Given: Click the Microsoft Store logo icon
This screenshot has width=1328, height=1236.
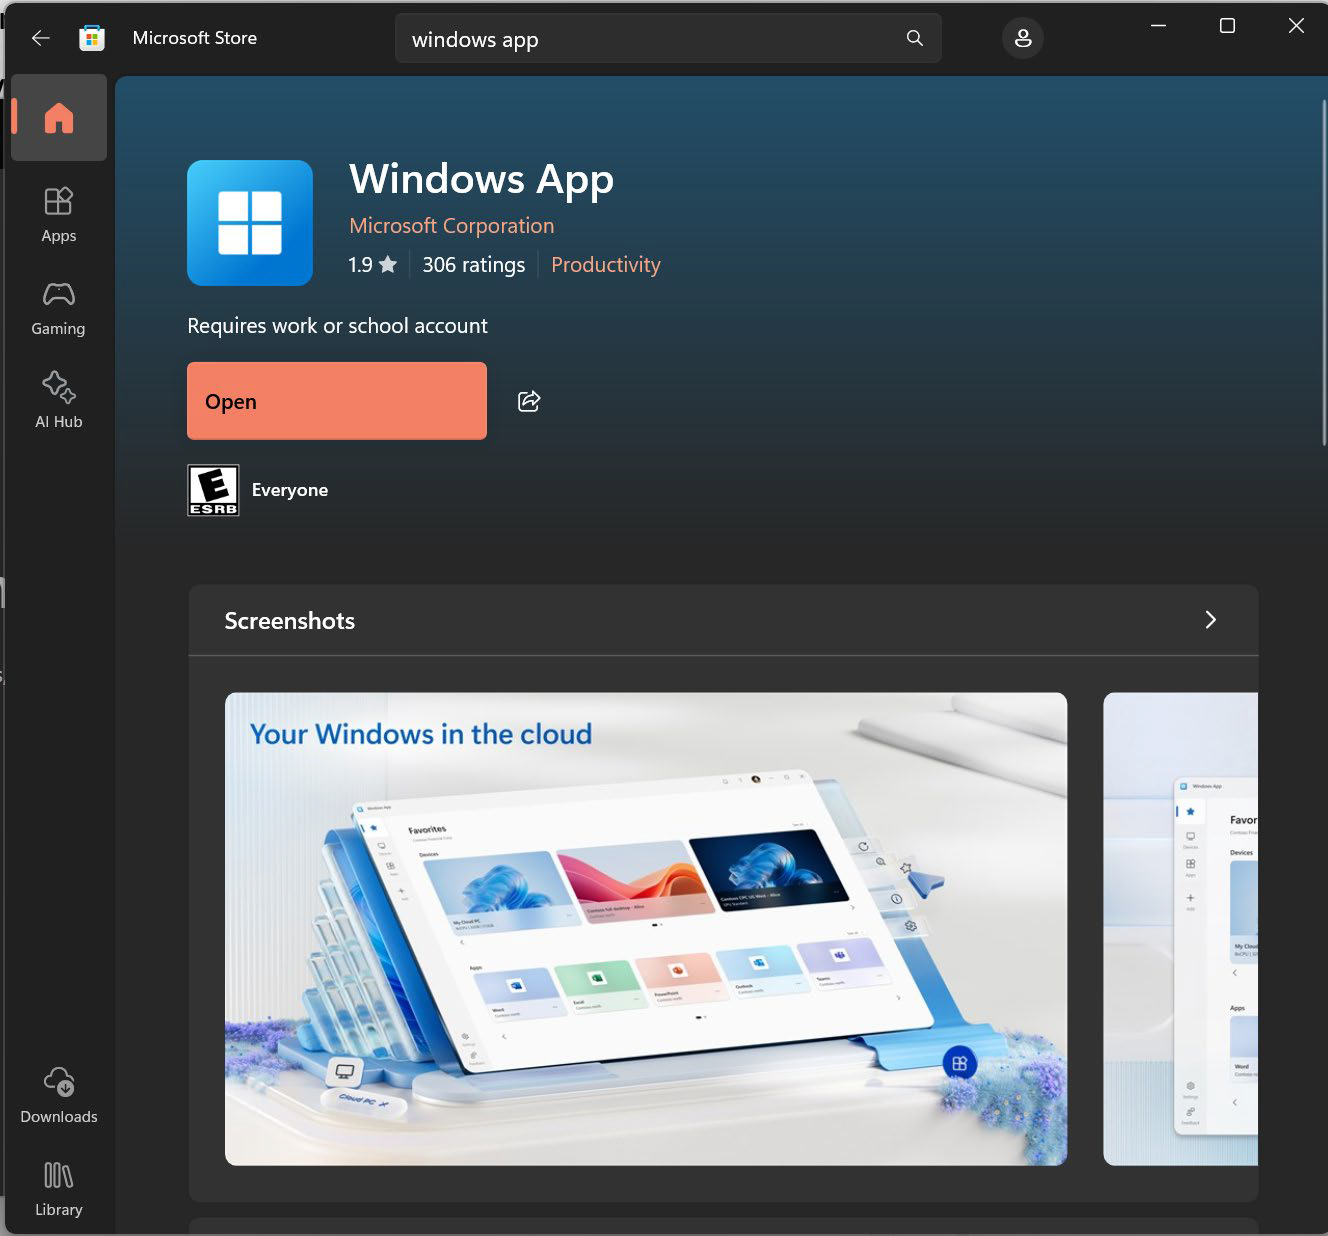Looking at the screenshot, I should click(x=92, y=38).
